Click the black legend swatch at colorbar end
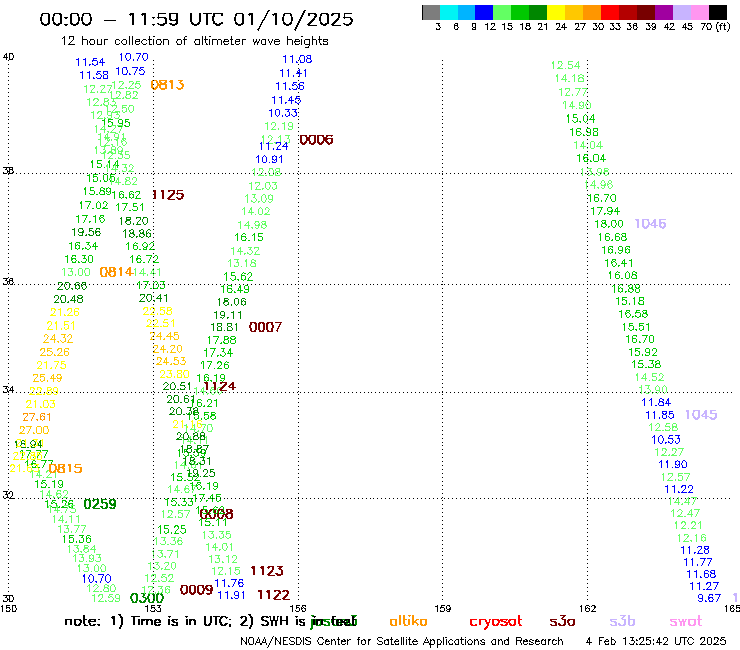The image size is (740, 650). [718, 12]
